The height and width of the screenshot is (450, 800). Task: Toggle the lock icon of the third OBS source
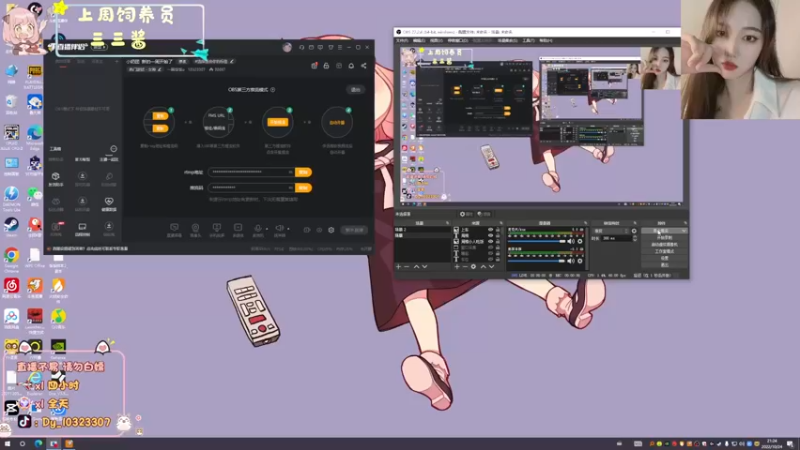pos(498,242)
